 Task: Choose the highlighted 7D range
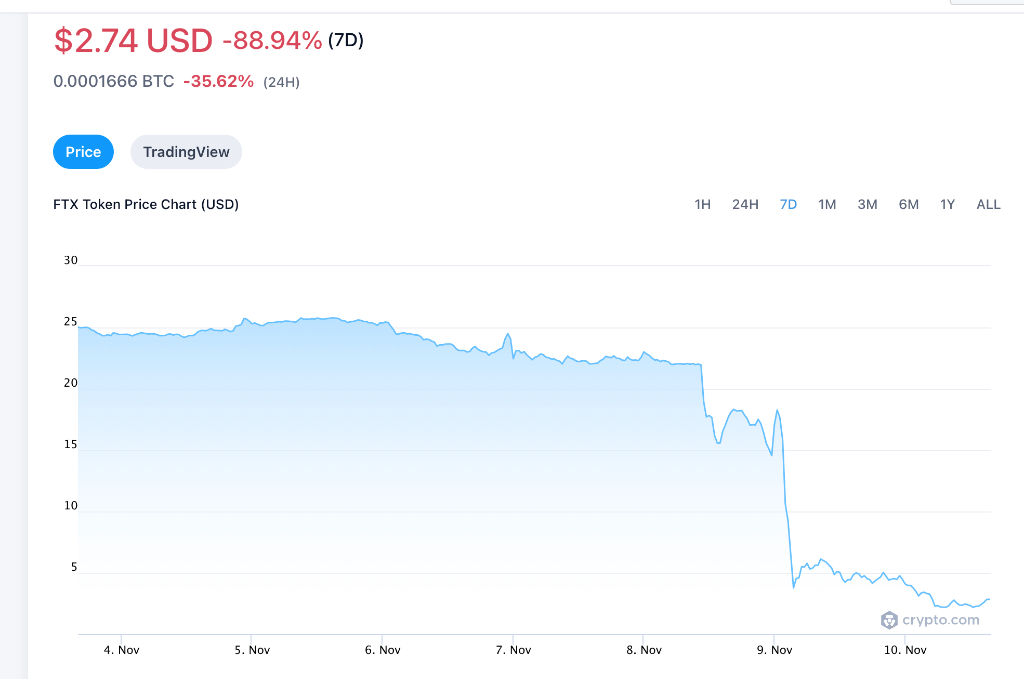click(x=788, y=204)
